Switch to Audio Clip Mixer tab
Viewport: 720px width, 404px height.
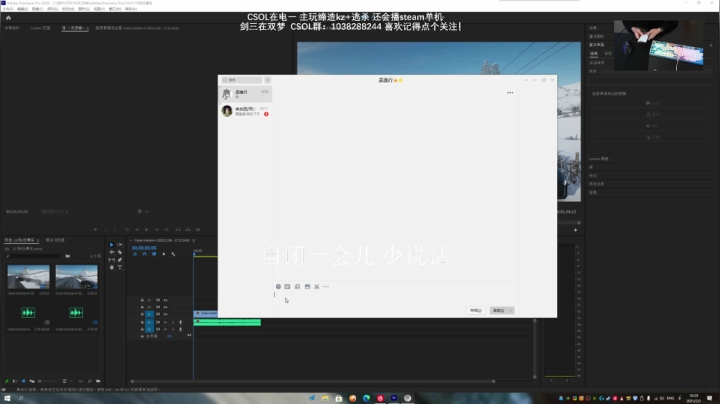pyautogui.click(x=137, y=28)
